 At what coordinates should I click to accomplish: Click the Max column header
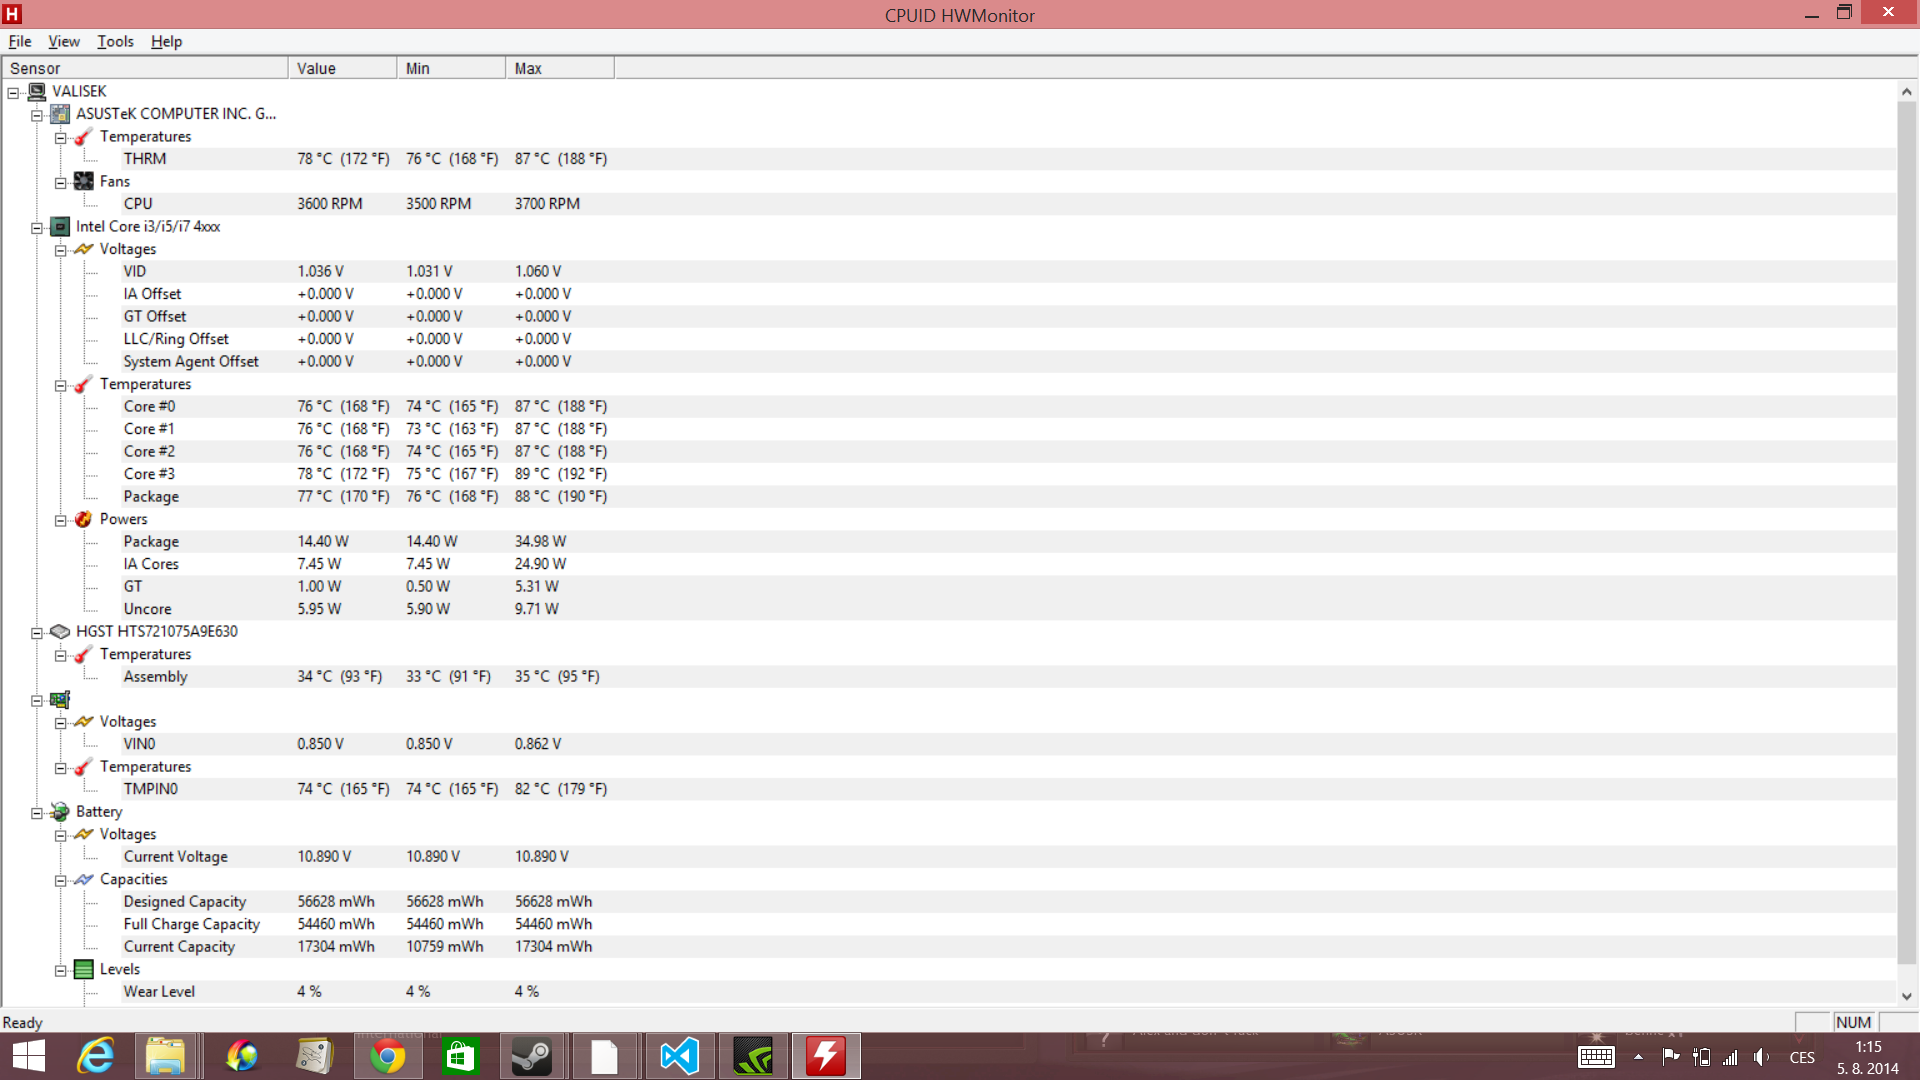click(x=559, y=68)
